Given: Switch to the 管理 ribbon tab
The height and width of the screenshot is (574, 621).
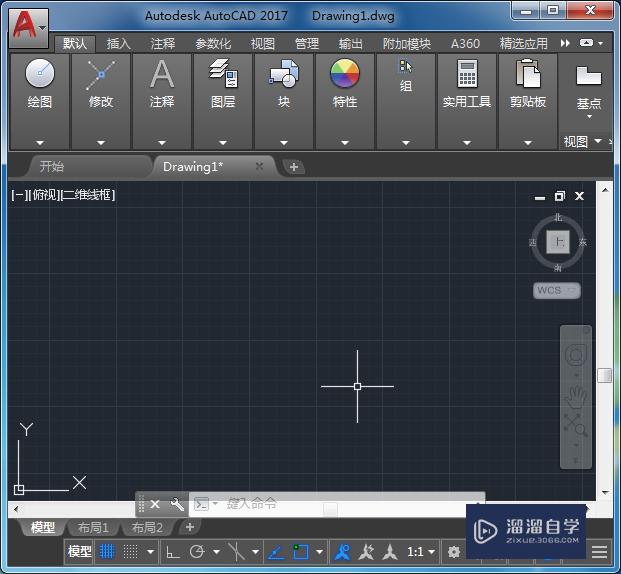Looking at the screenshot, I should (307, 44).
